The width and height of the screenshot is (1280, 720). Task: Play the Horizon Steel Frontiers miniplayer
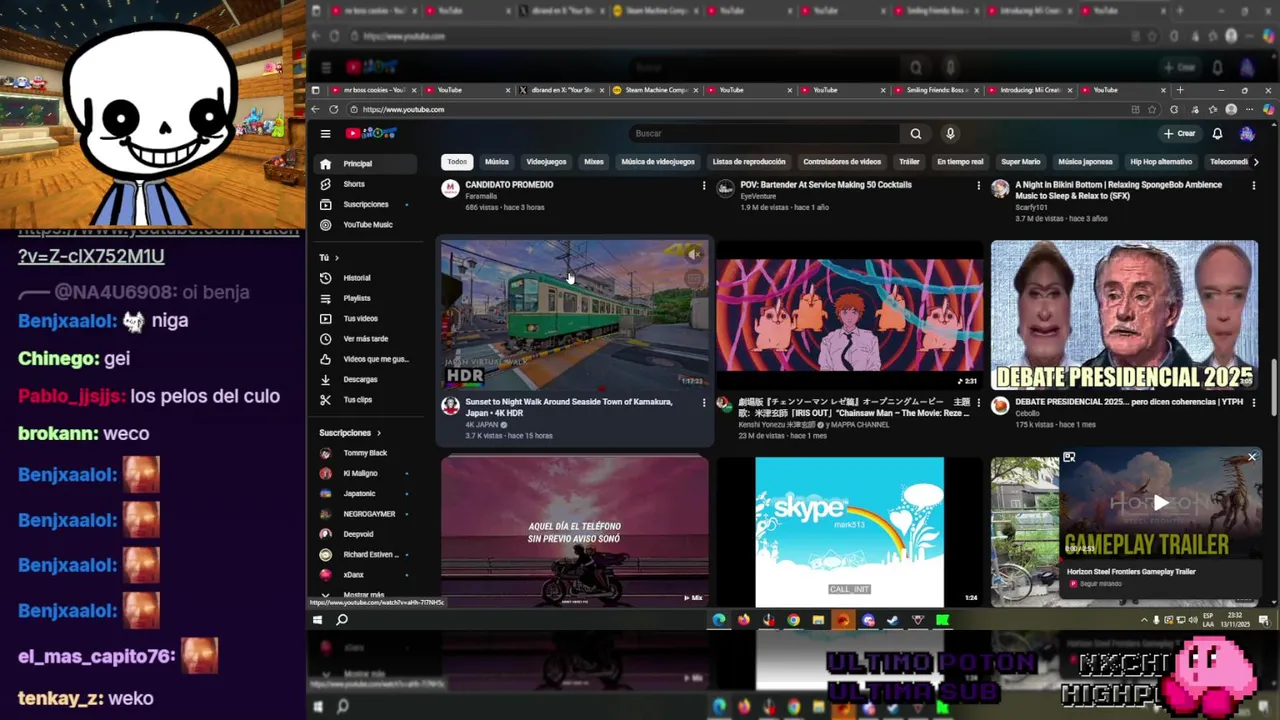tap(1160, 503)
